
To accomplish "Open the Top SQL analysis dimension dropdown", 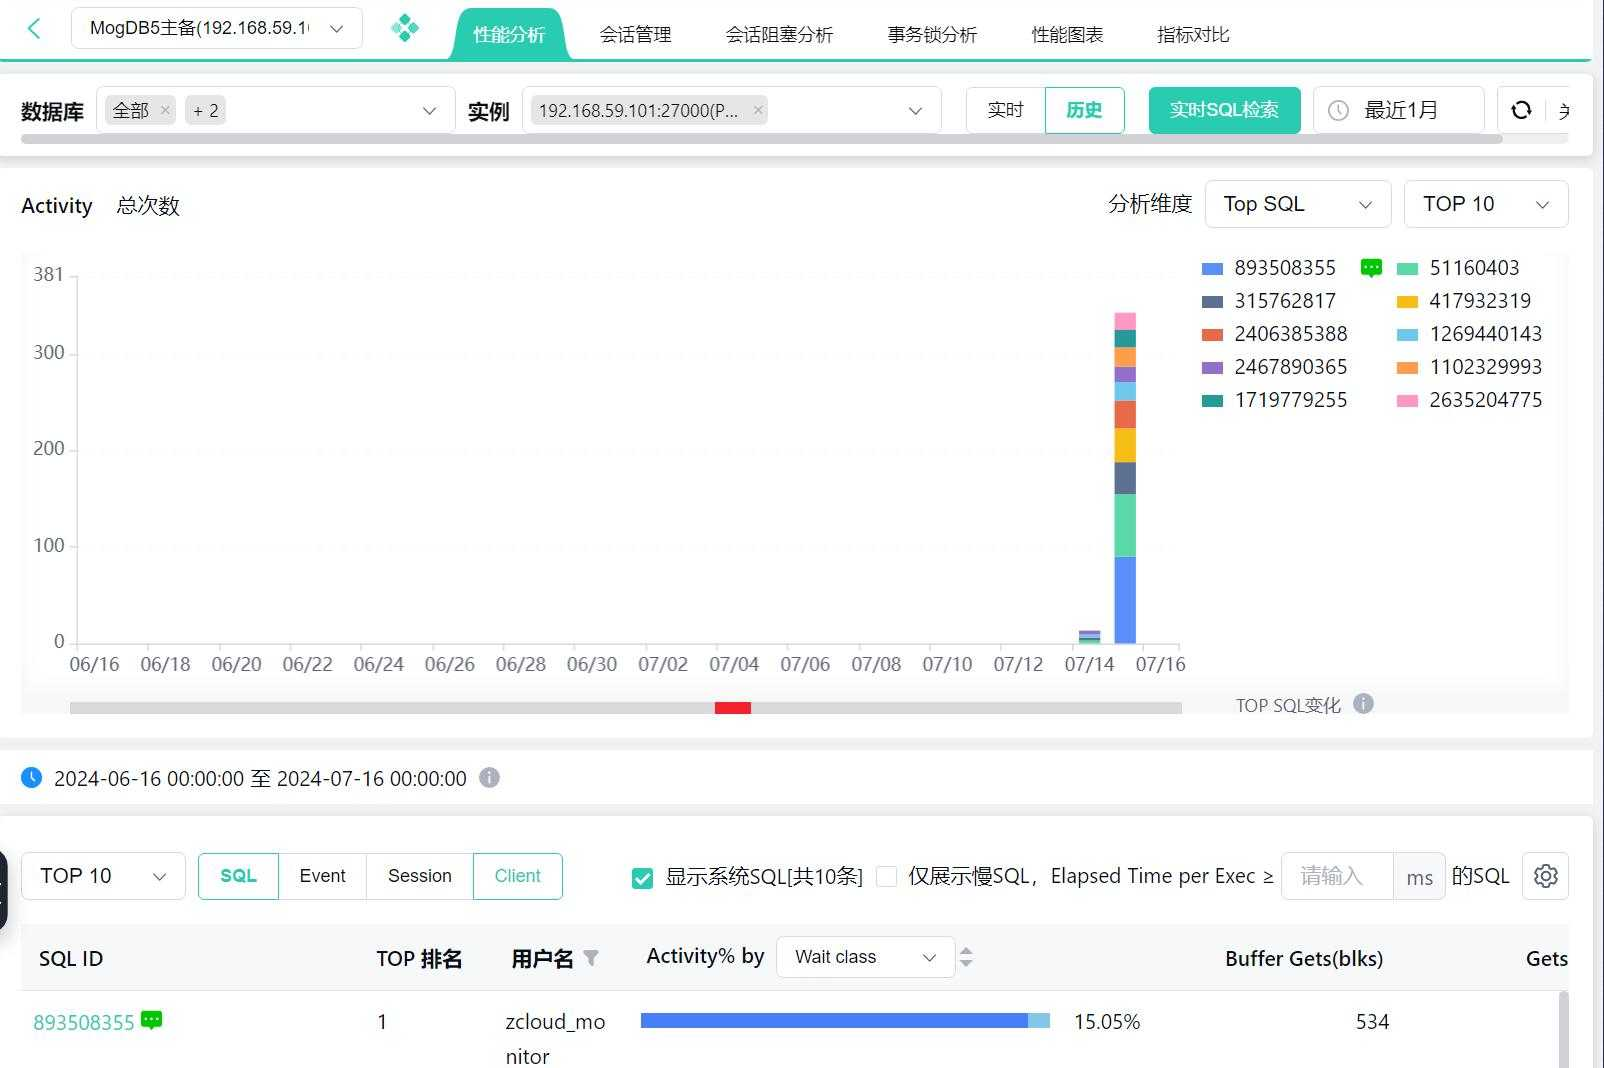I will [1298, 204].
